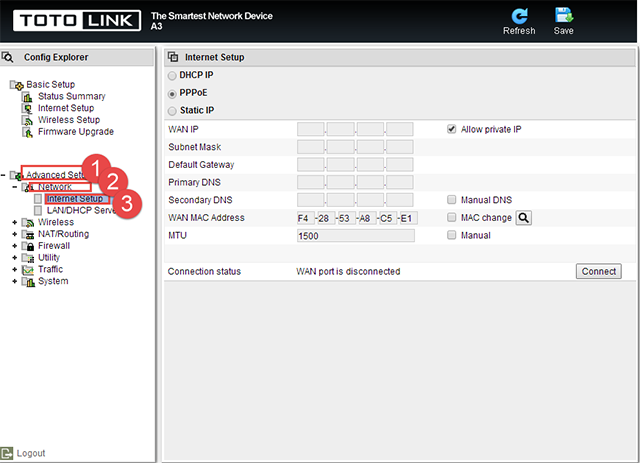
Task: Click the Logout link
Action: (x=31, y=453)
